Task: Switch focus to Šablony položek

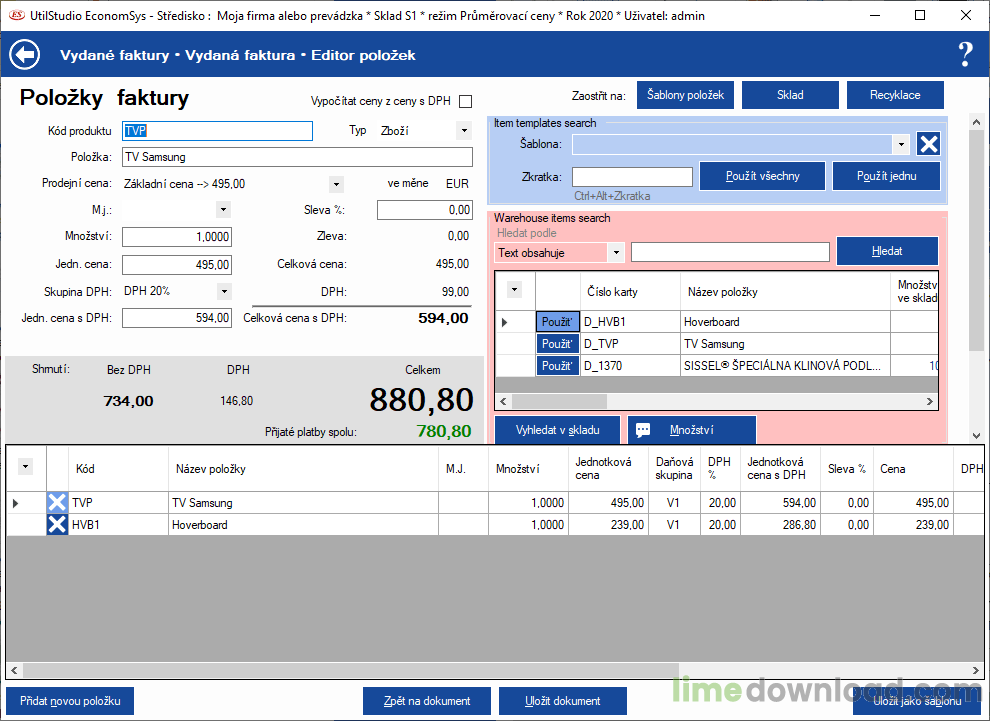Action: click(x=685, y=95)
